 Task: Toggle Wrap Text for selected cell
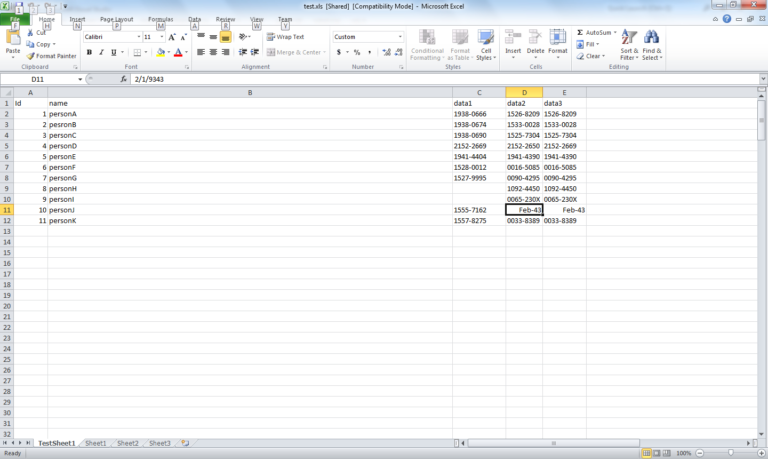(x=286, y=37)
